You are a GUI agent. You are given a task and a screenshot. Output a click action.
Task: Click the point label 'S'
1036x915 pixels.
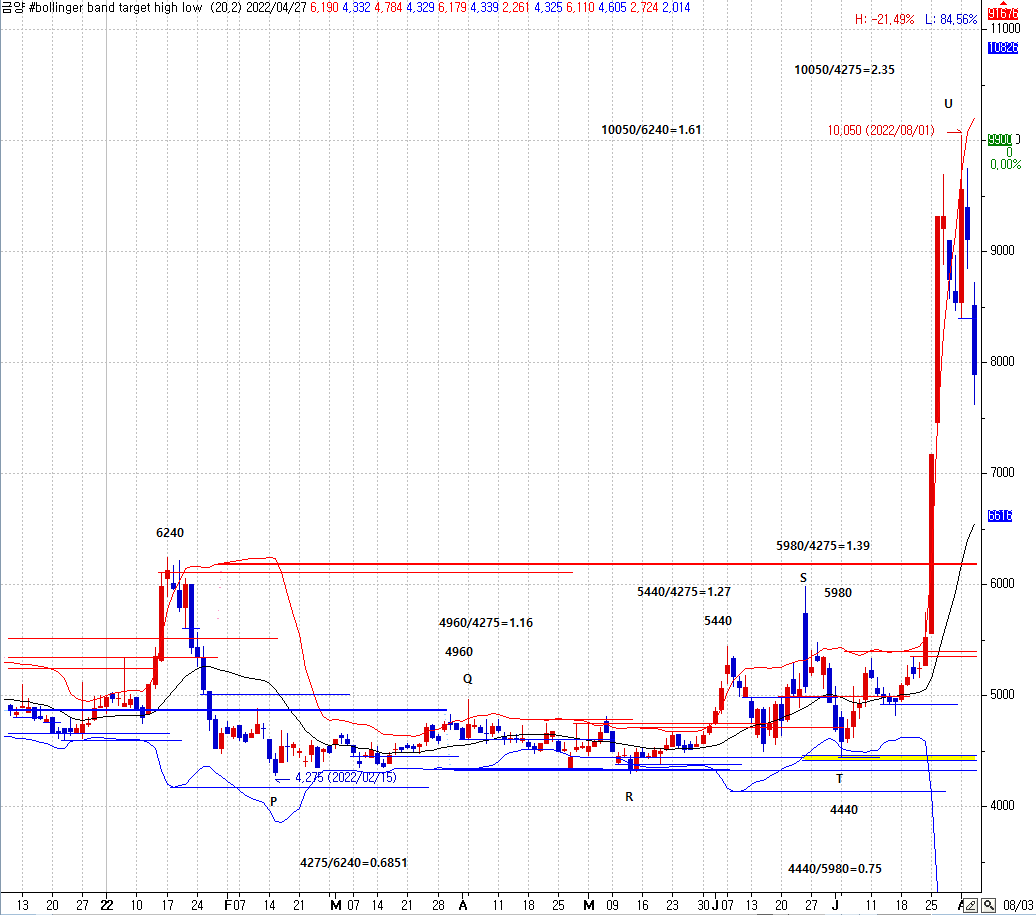(803, 578)
